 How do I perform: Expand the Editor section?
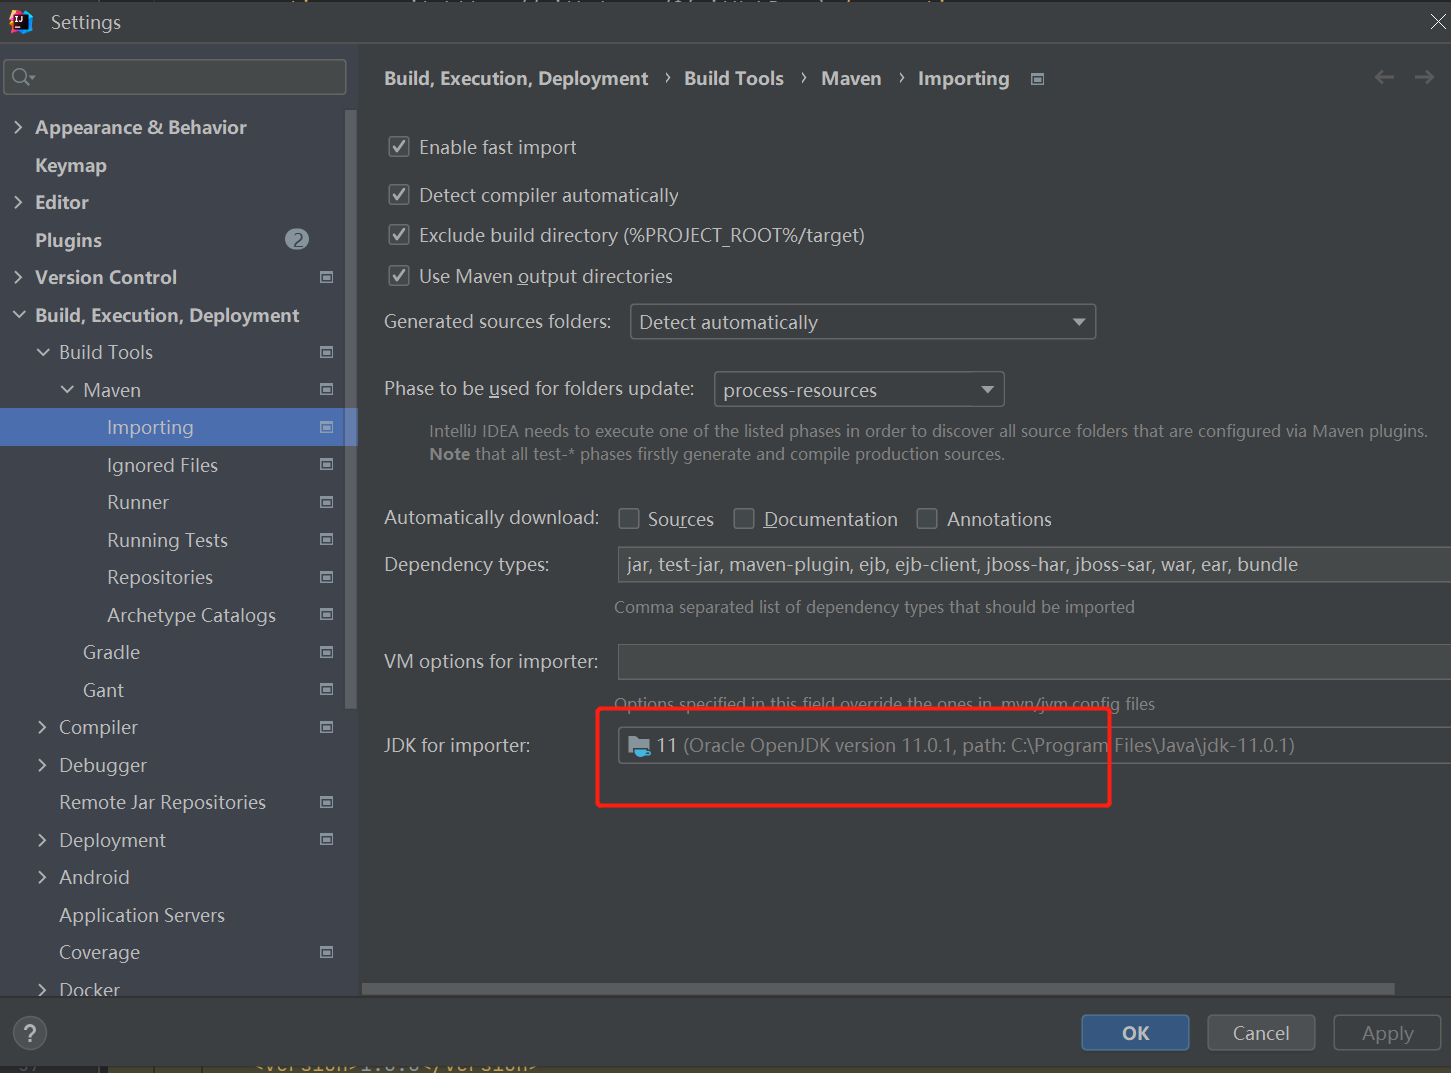(18, 202)
